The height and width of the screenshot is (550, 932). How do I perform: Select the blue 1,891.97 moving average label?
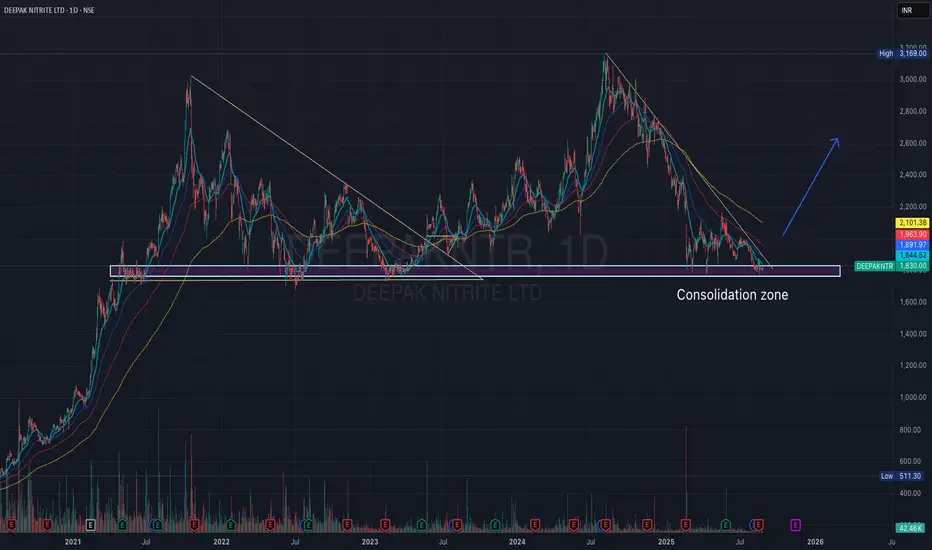pos(912,245)
